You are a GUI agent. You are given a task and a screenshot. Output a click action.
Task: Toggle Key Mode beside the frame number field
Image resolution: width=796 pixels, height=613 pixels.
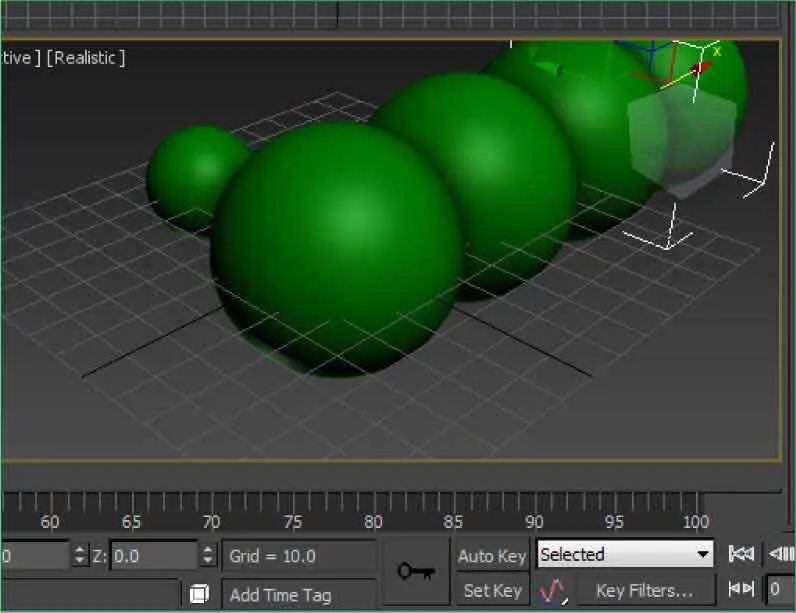click(741, 589)
